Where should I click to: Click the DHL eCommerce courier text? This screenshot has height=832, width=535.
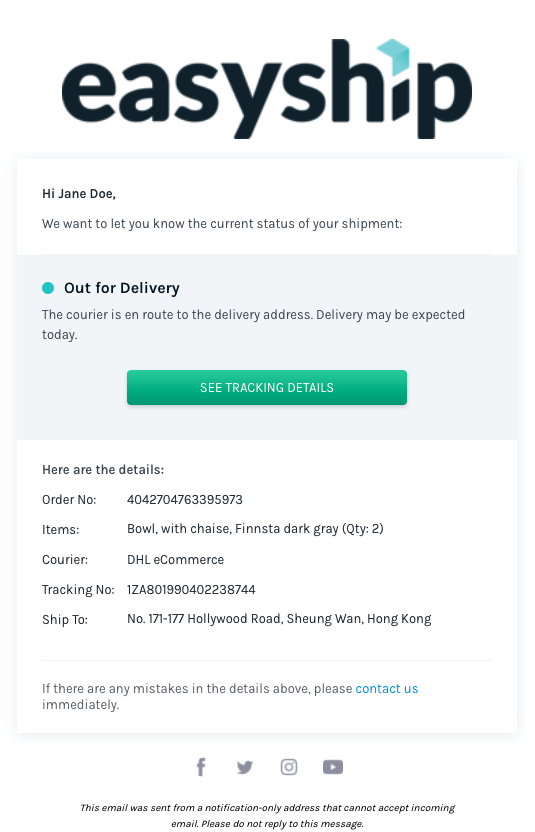point(176,560)
